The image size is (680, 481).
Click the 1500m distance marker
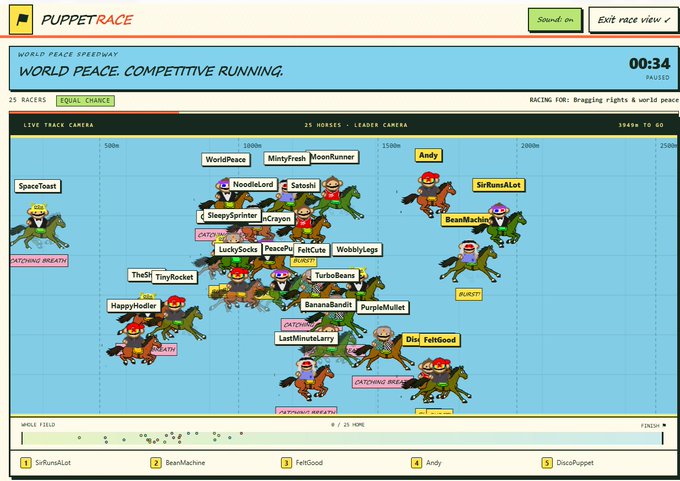click(391, 146)
